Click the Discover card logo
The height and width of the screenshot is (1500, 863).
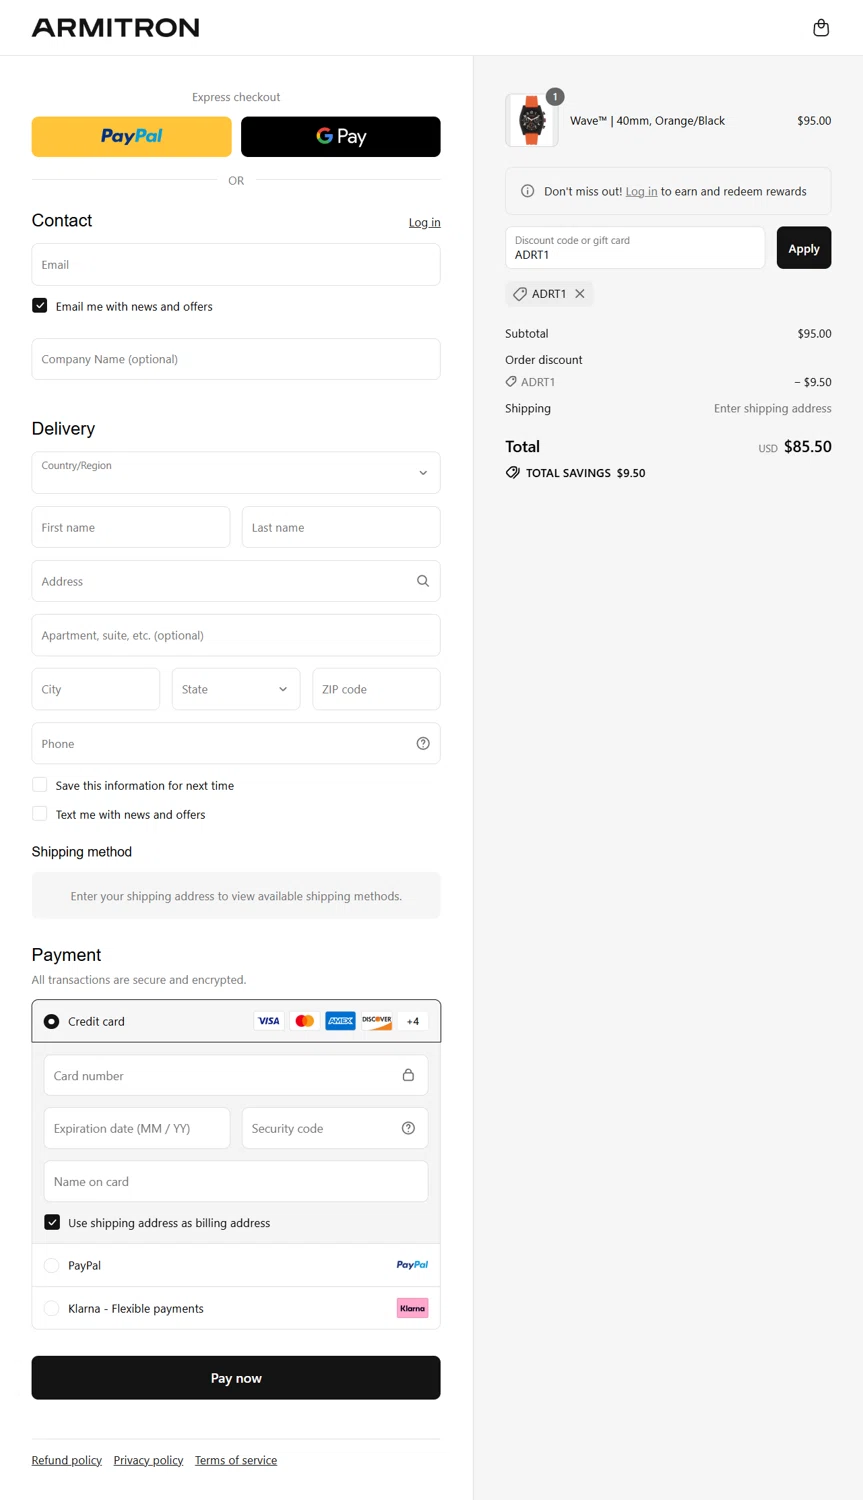(x=377, y=1021)
